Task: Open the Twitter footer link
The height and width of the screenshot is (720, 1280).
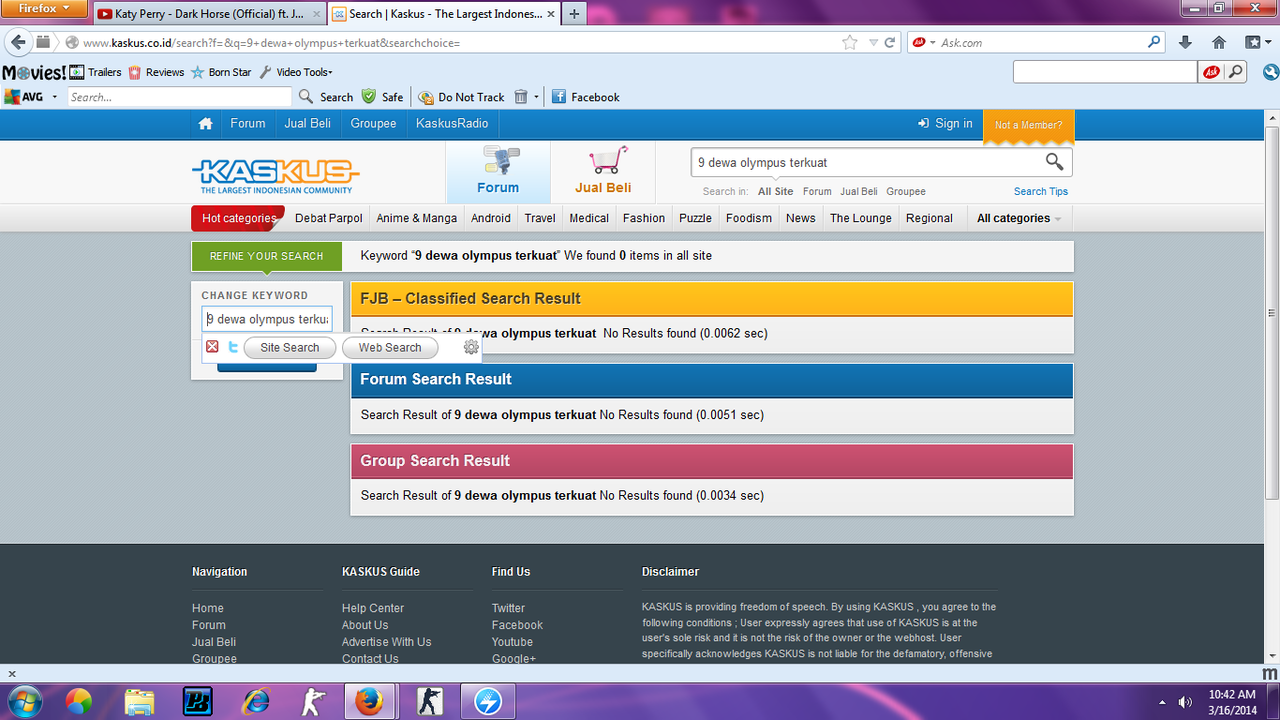Action: [508, 608]
